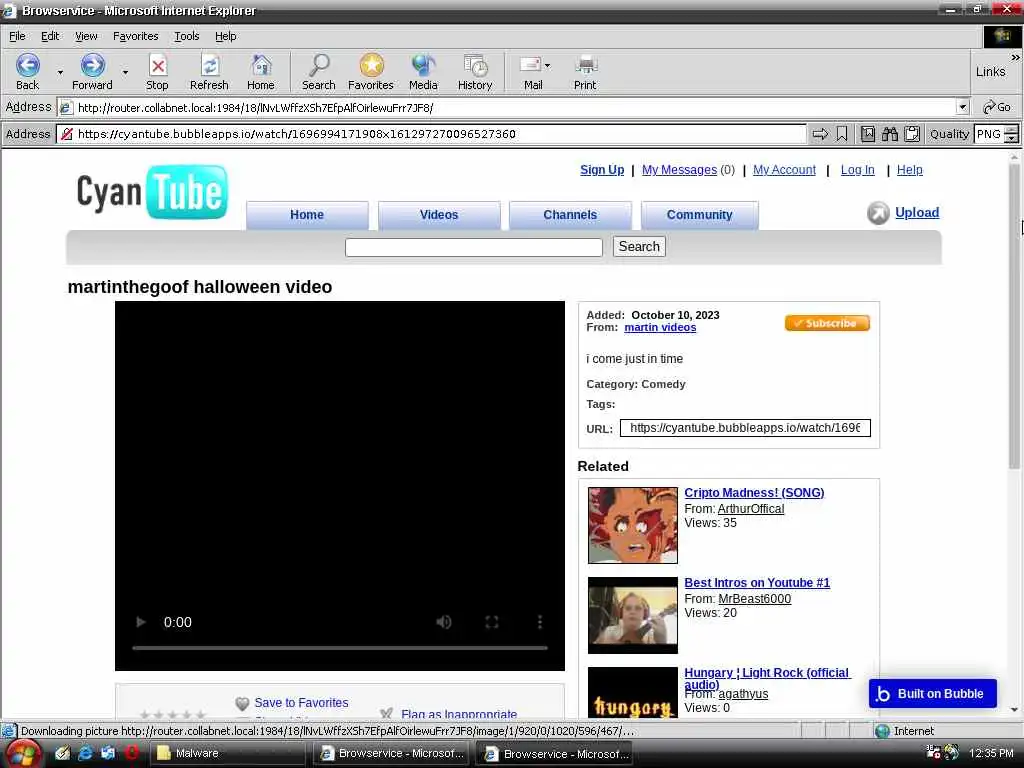Go to the Home page icon in the toolbar
This screenshot has width=1024, height=768.
click(261, 72)
